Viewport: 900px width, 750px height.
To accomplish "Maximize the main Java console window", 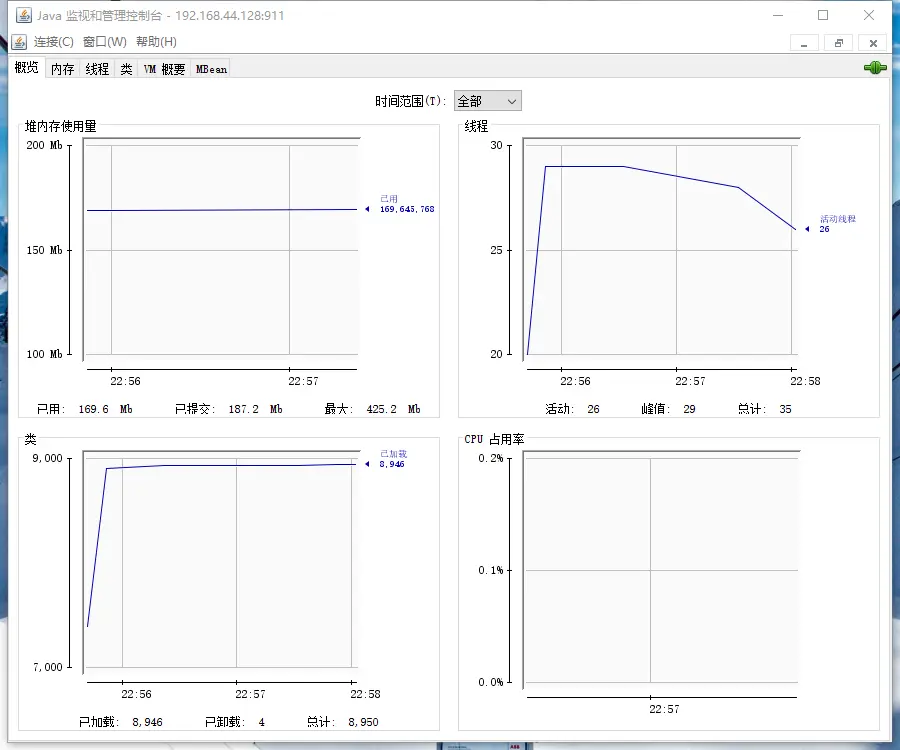I will (823, 15).
